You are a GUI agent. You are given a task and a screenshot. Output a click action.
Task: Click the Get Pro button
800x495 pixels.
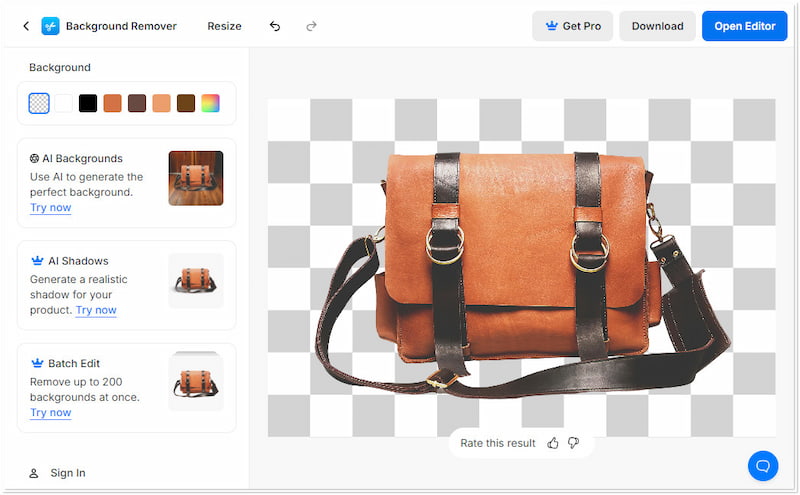572,26
